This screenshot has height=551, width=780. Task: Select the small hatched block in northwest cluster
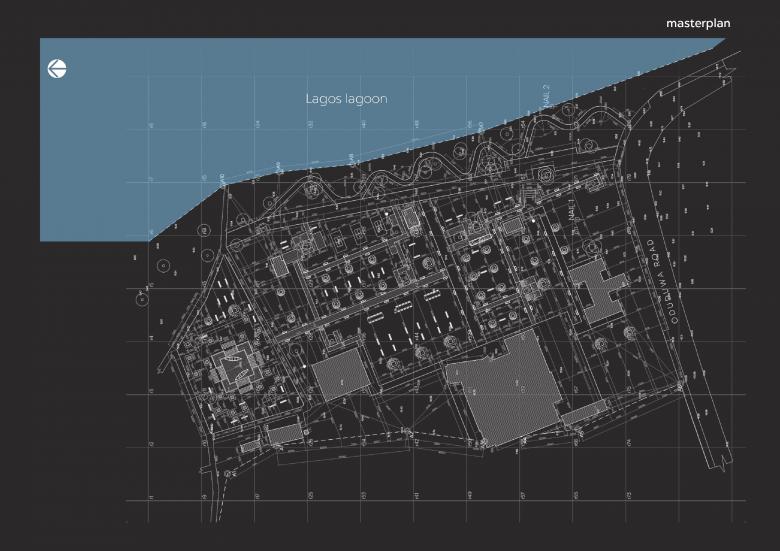(x=278, y=265)
